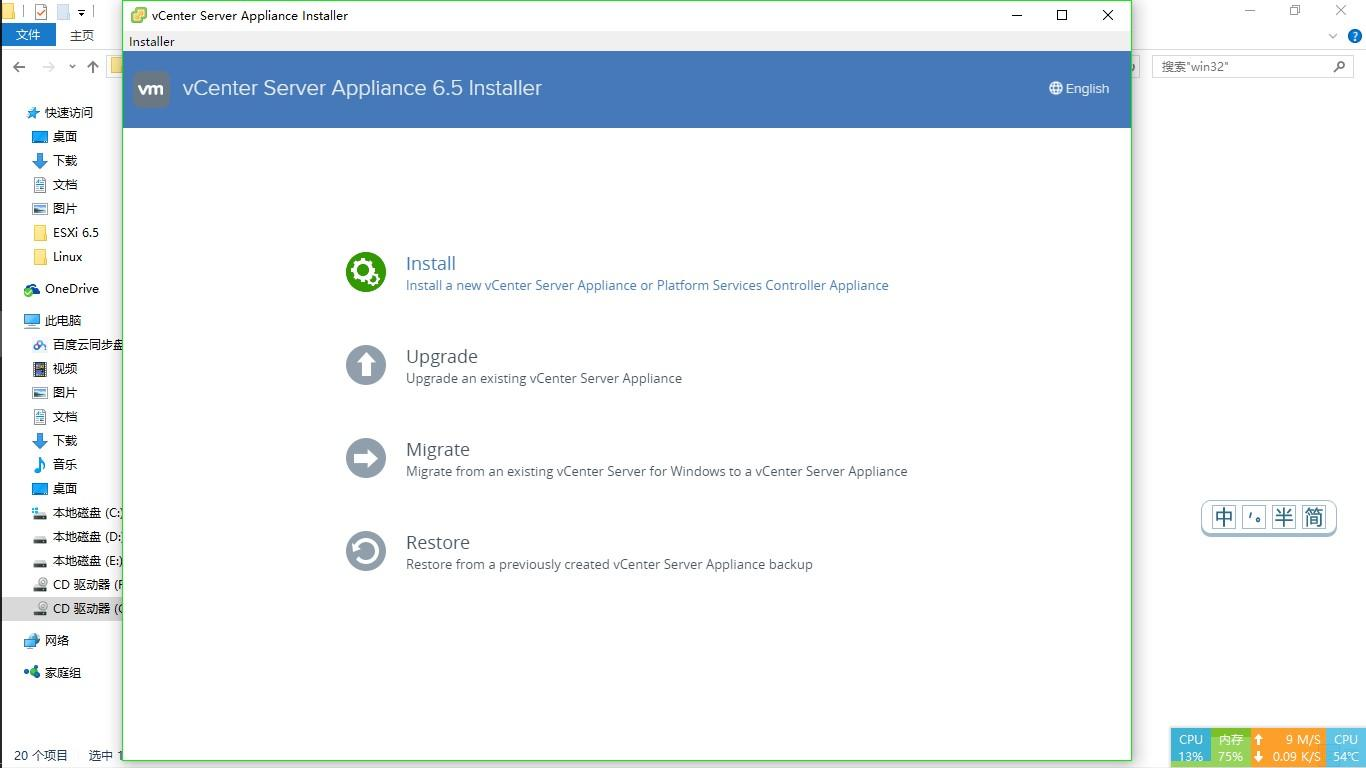This screenshot has height=768, width=1366.
Task: Click Explorer quick access properties icon
Action: coord(41,12)
